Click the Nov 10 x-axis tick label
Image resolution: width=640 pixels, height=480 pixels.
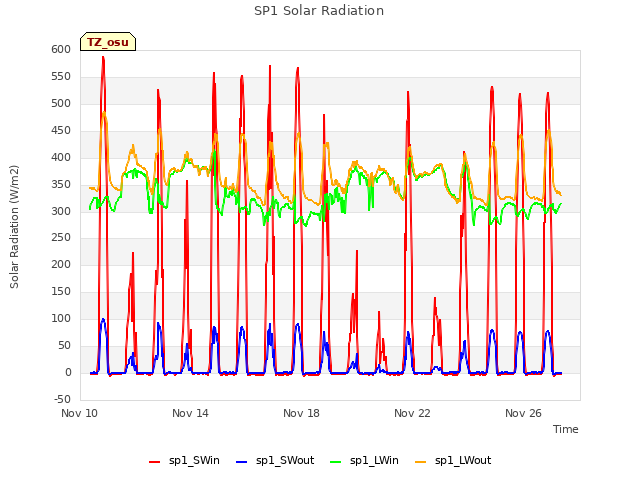pyautogui.click(x=80, y=413)
